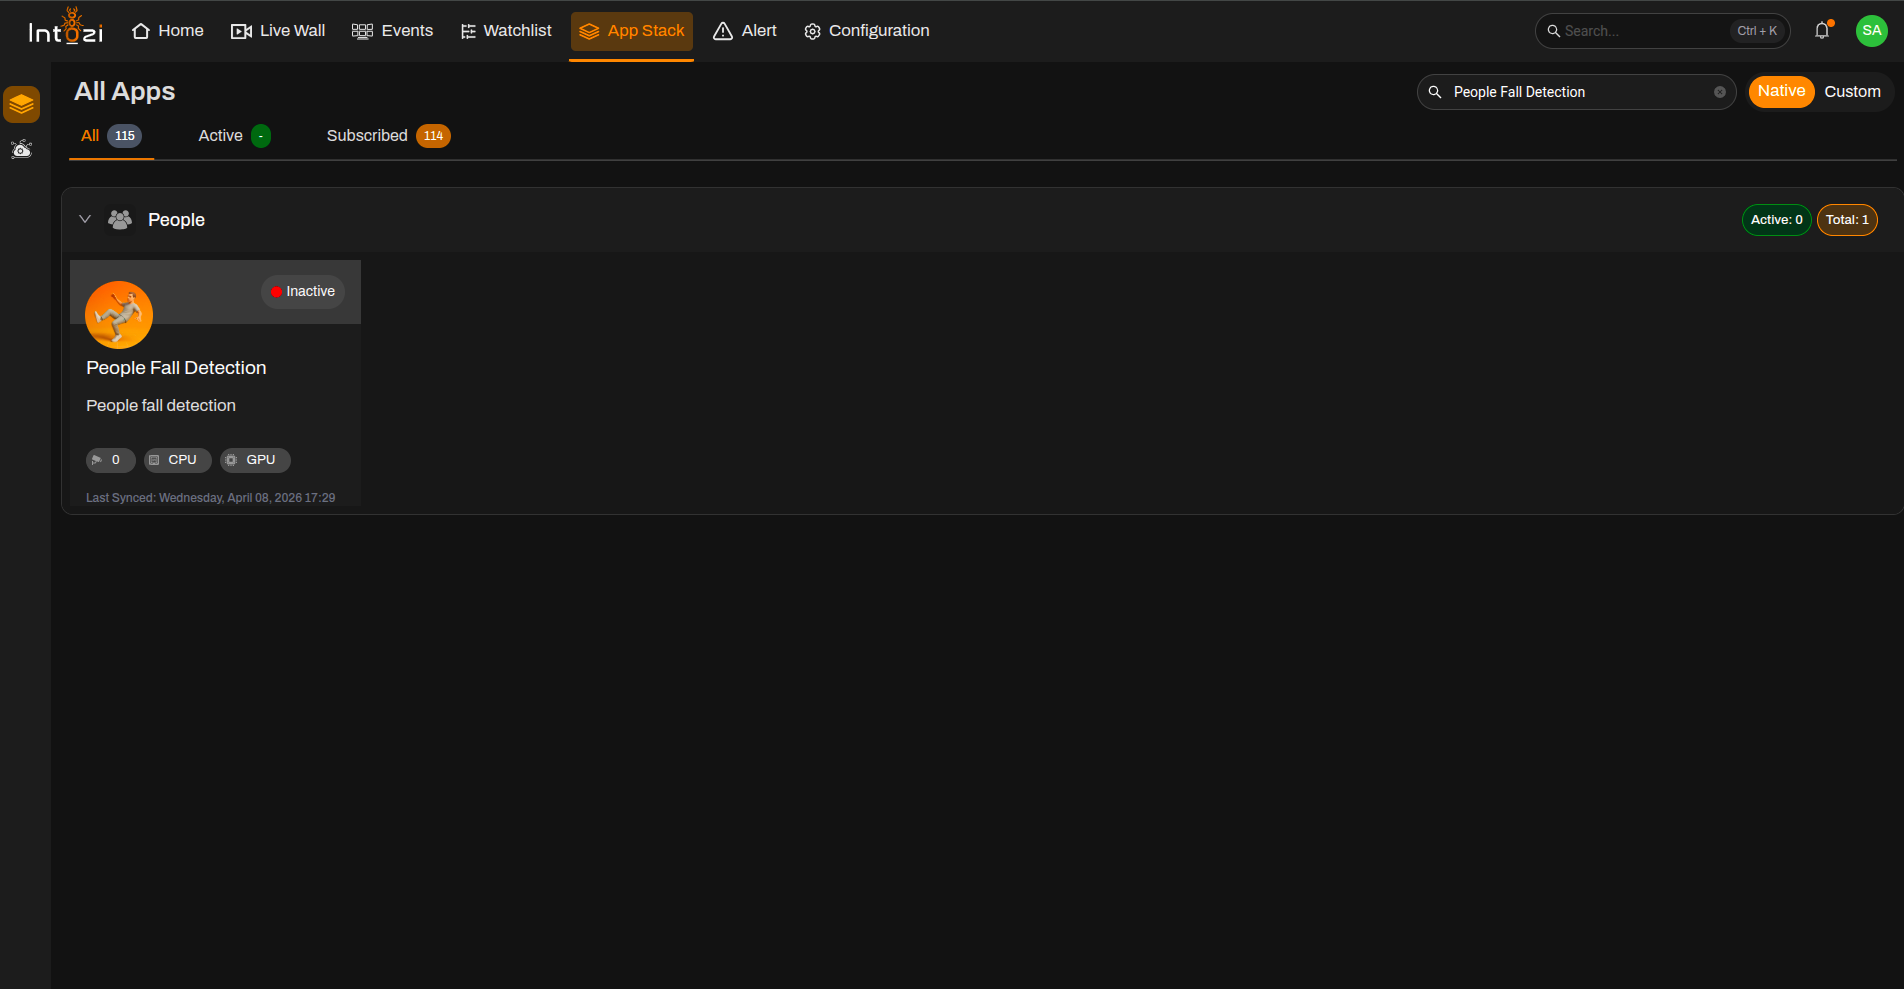This screenshot has width=1904, height=989.
Task: Click the Ctrl+K shortcut badge
Action: [1757, 31]
